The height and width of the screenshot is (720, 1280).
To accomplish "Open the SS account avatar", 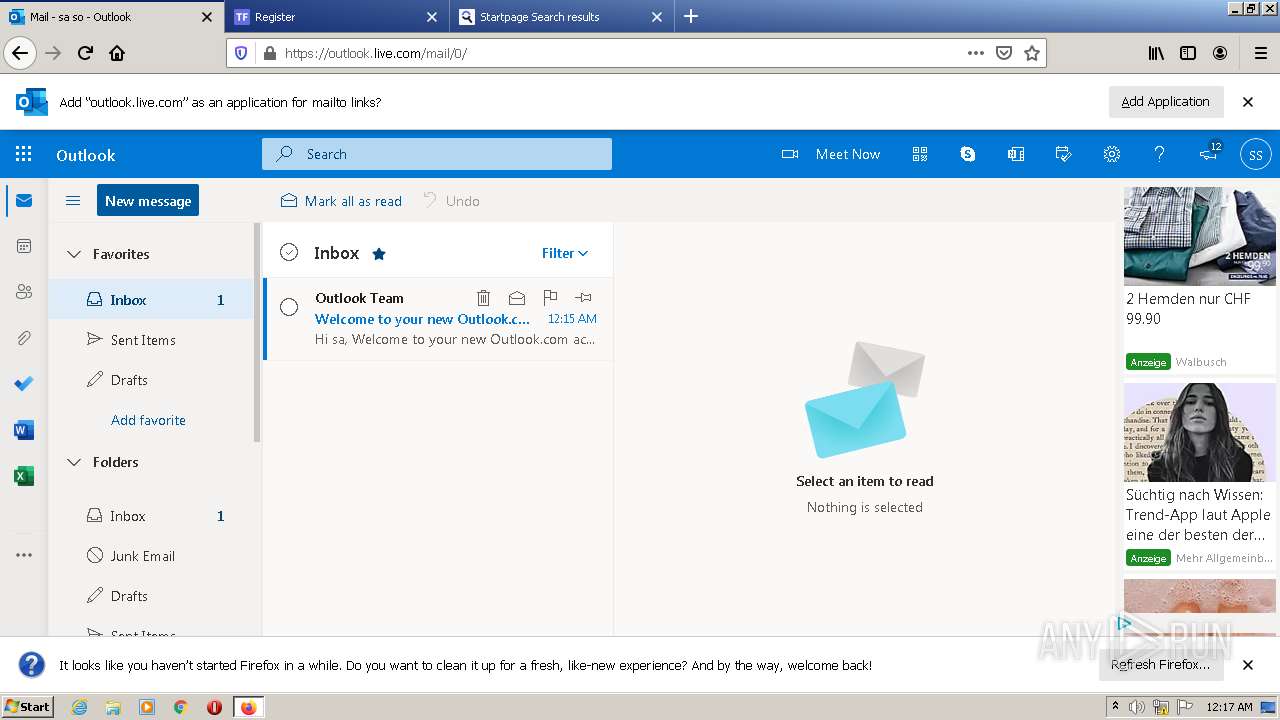I will 1255,154.
